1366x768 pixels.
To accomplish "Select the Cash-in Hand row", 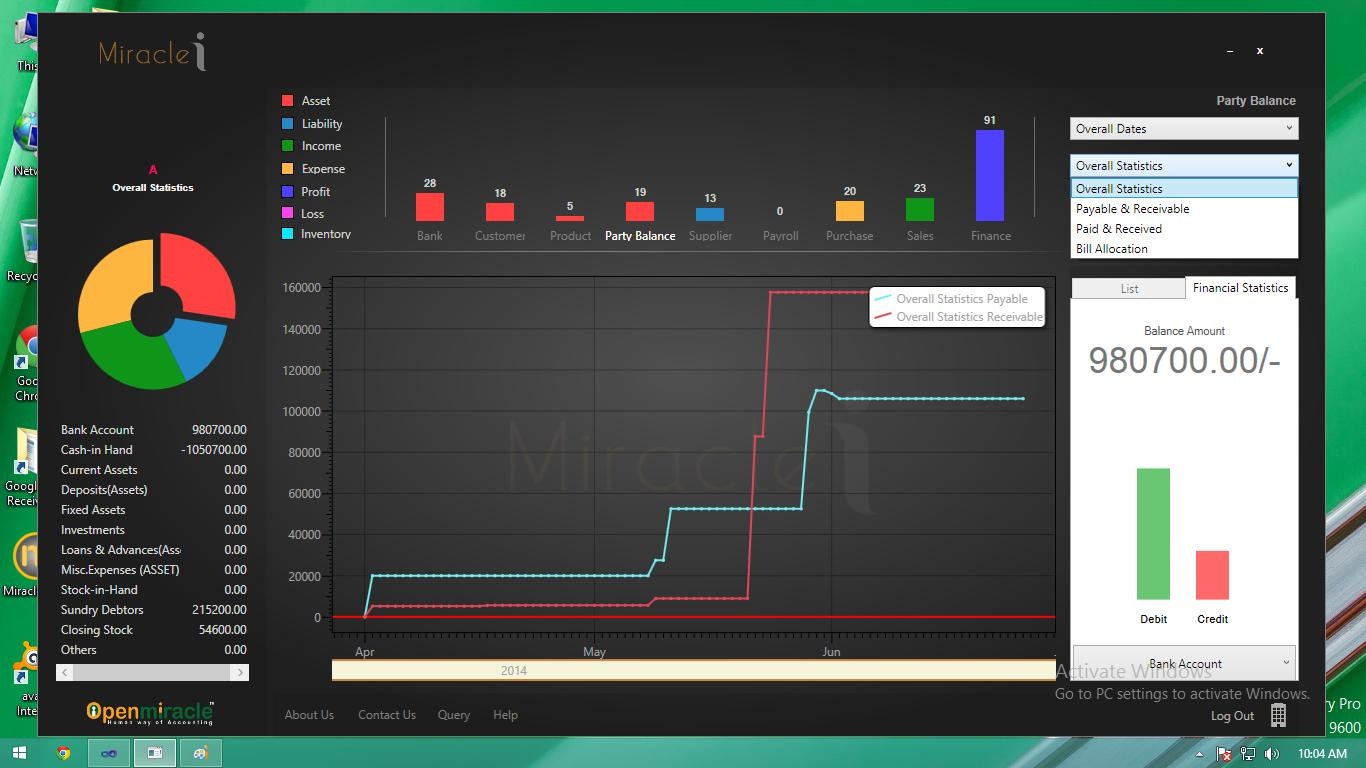I will point(153,450).
